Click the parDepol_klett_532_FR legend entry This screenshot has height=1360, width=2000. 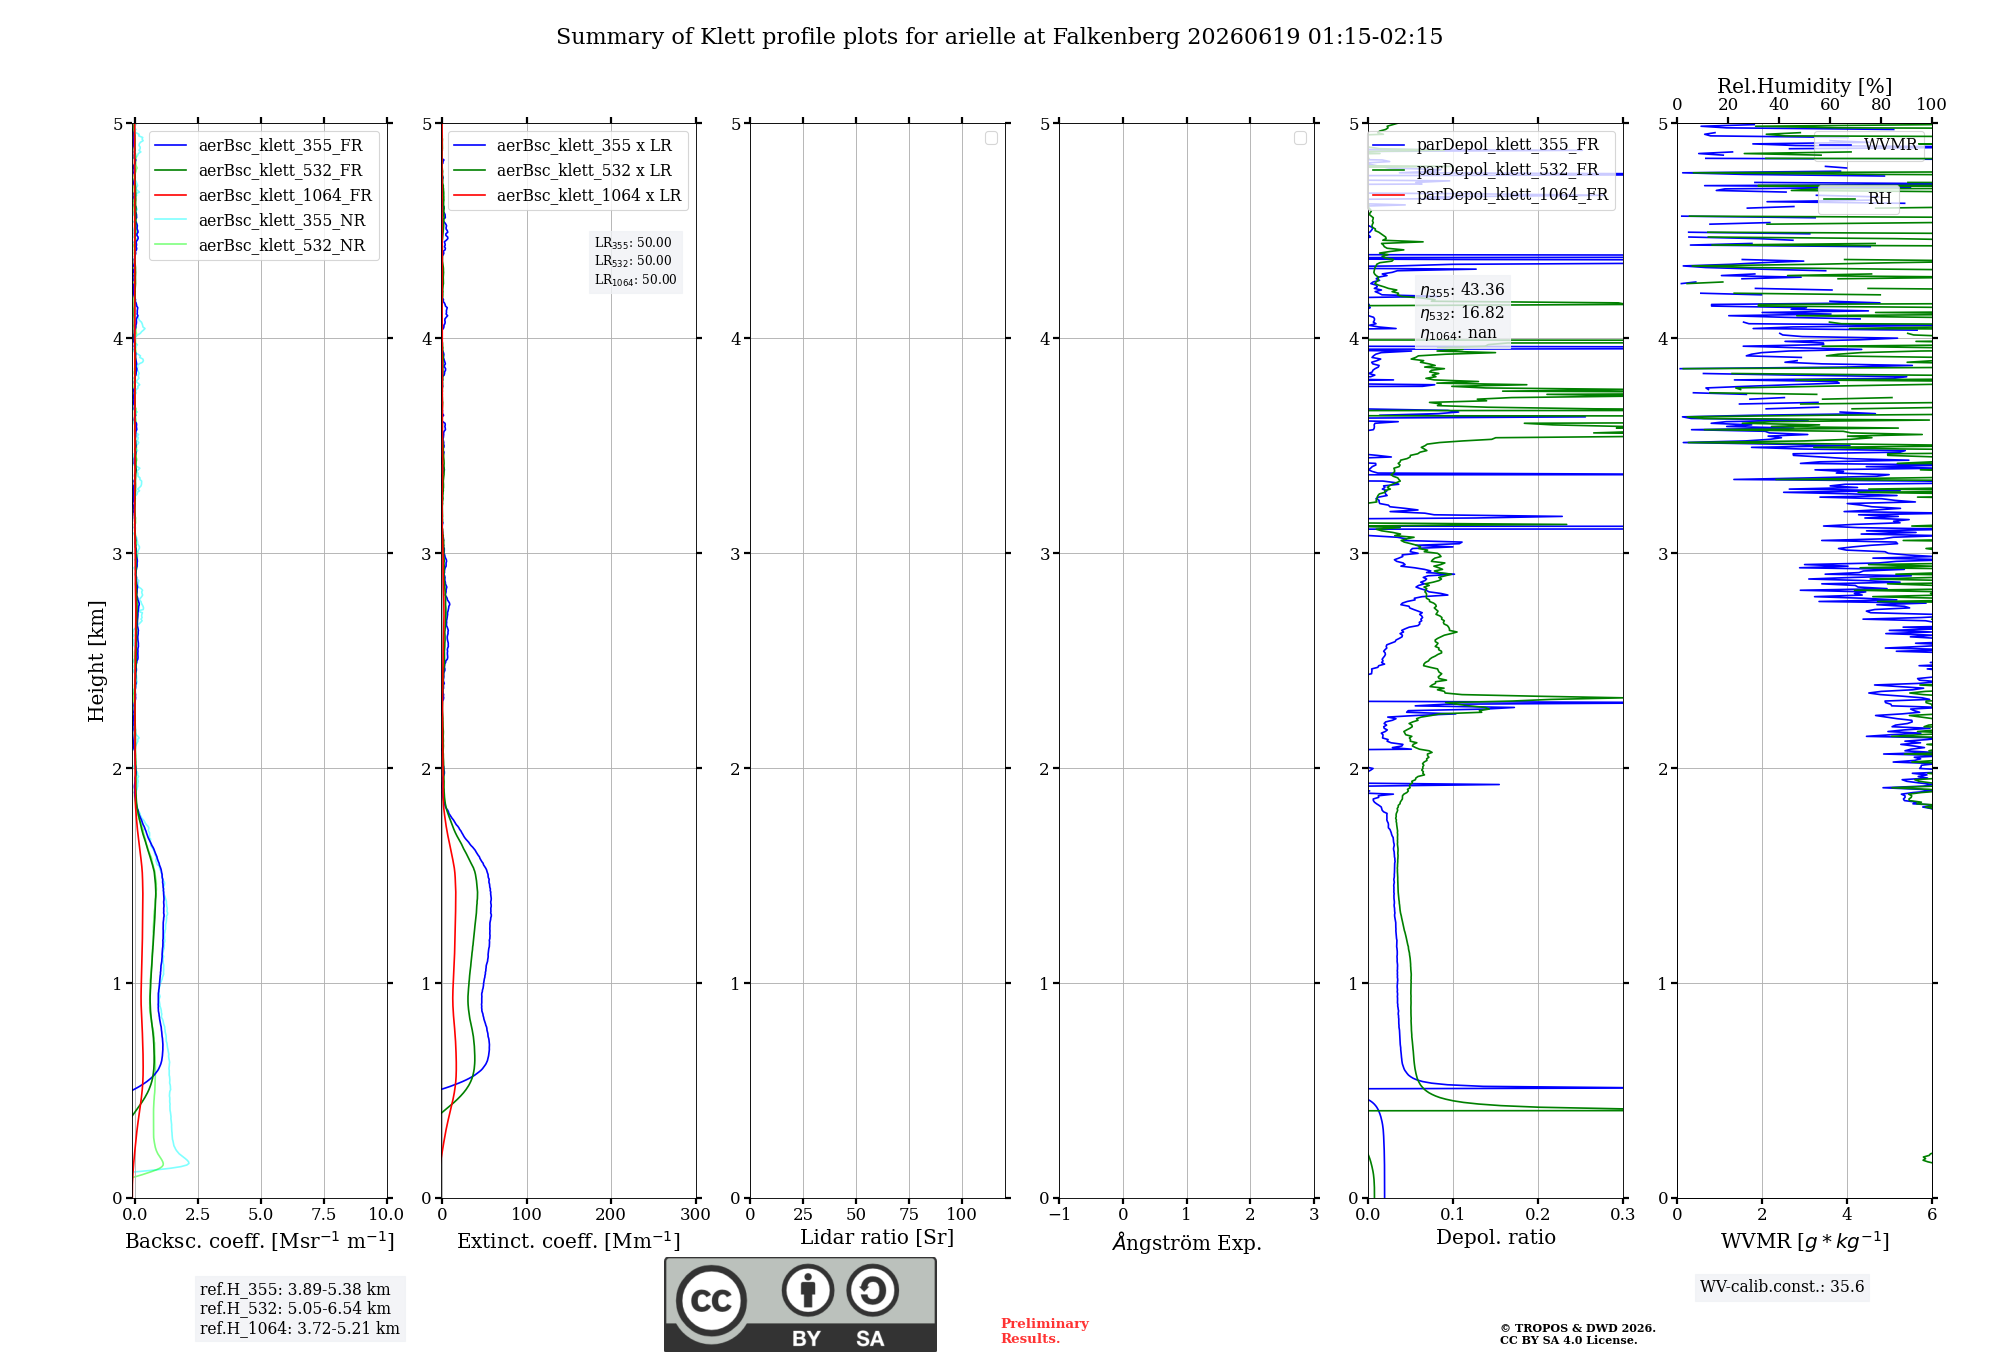click(x=1486, y=170)
